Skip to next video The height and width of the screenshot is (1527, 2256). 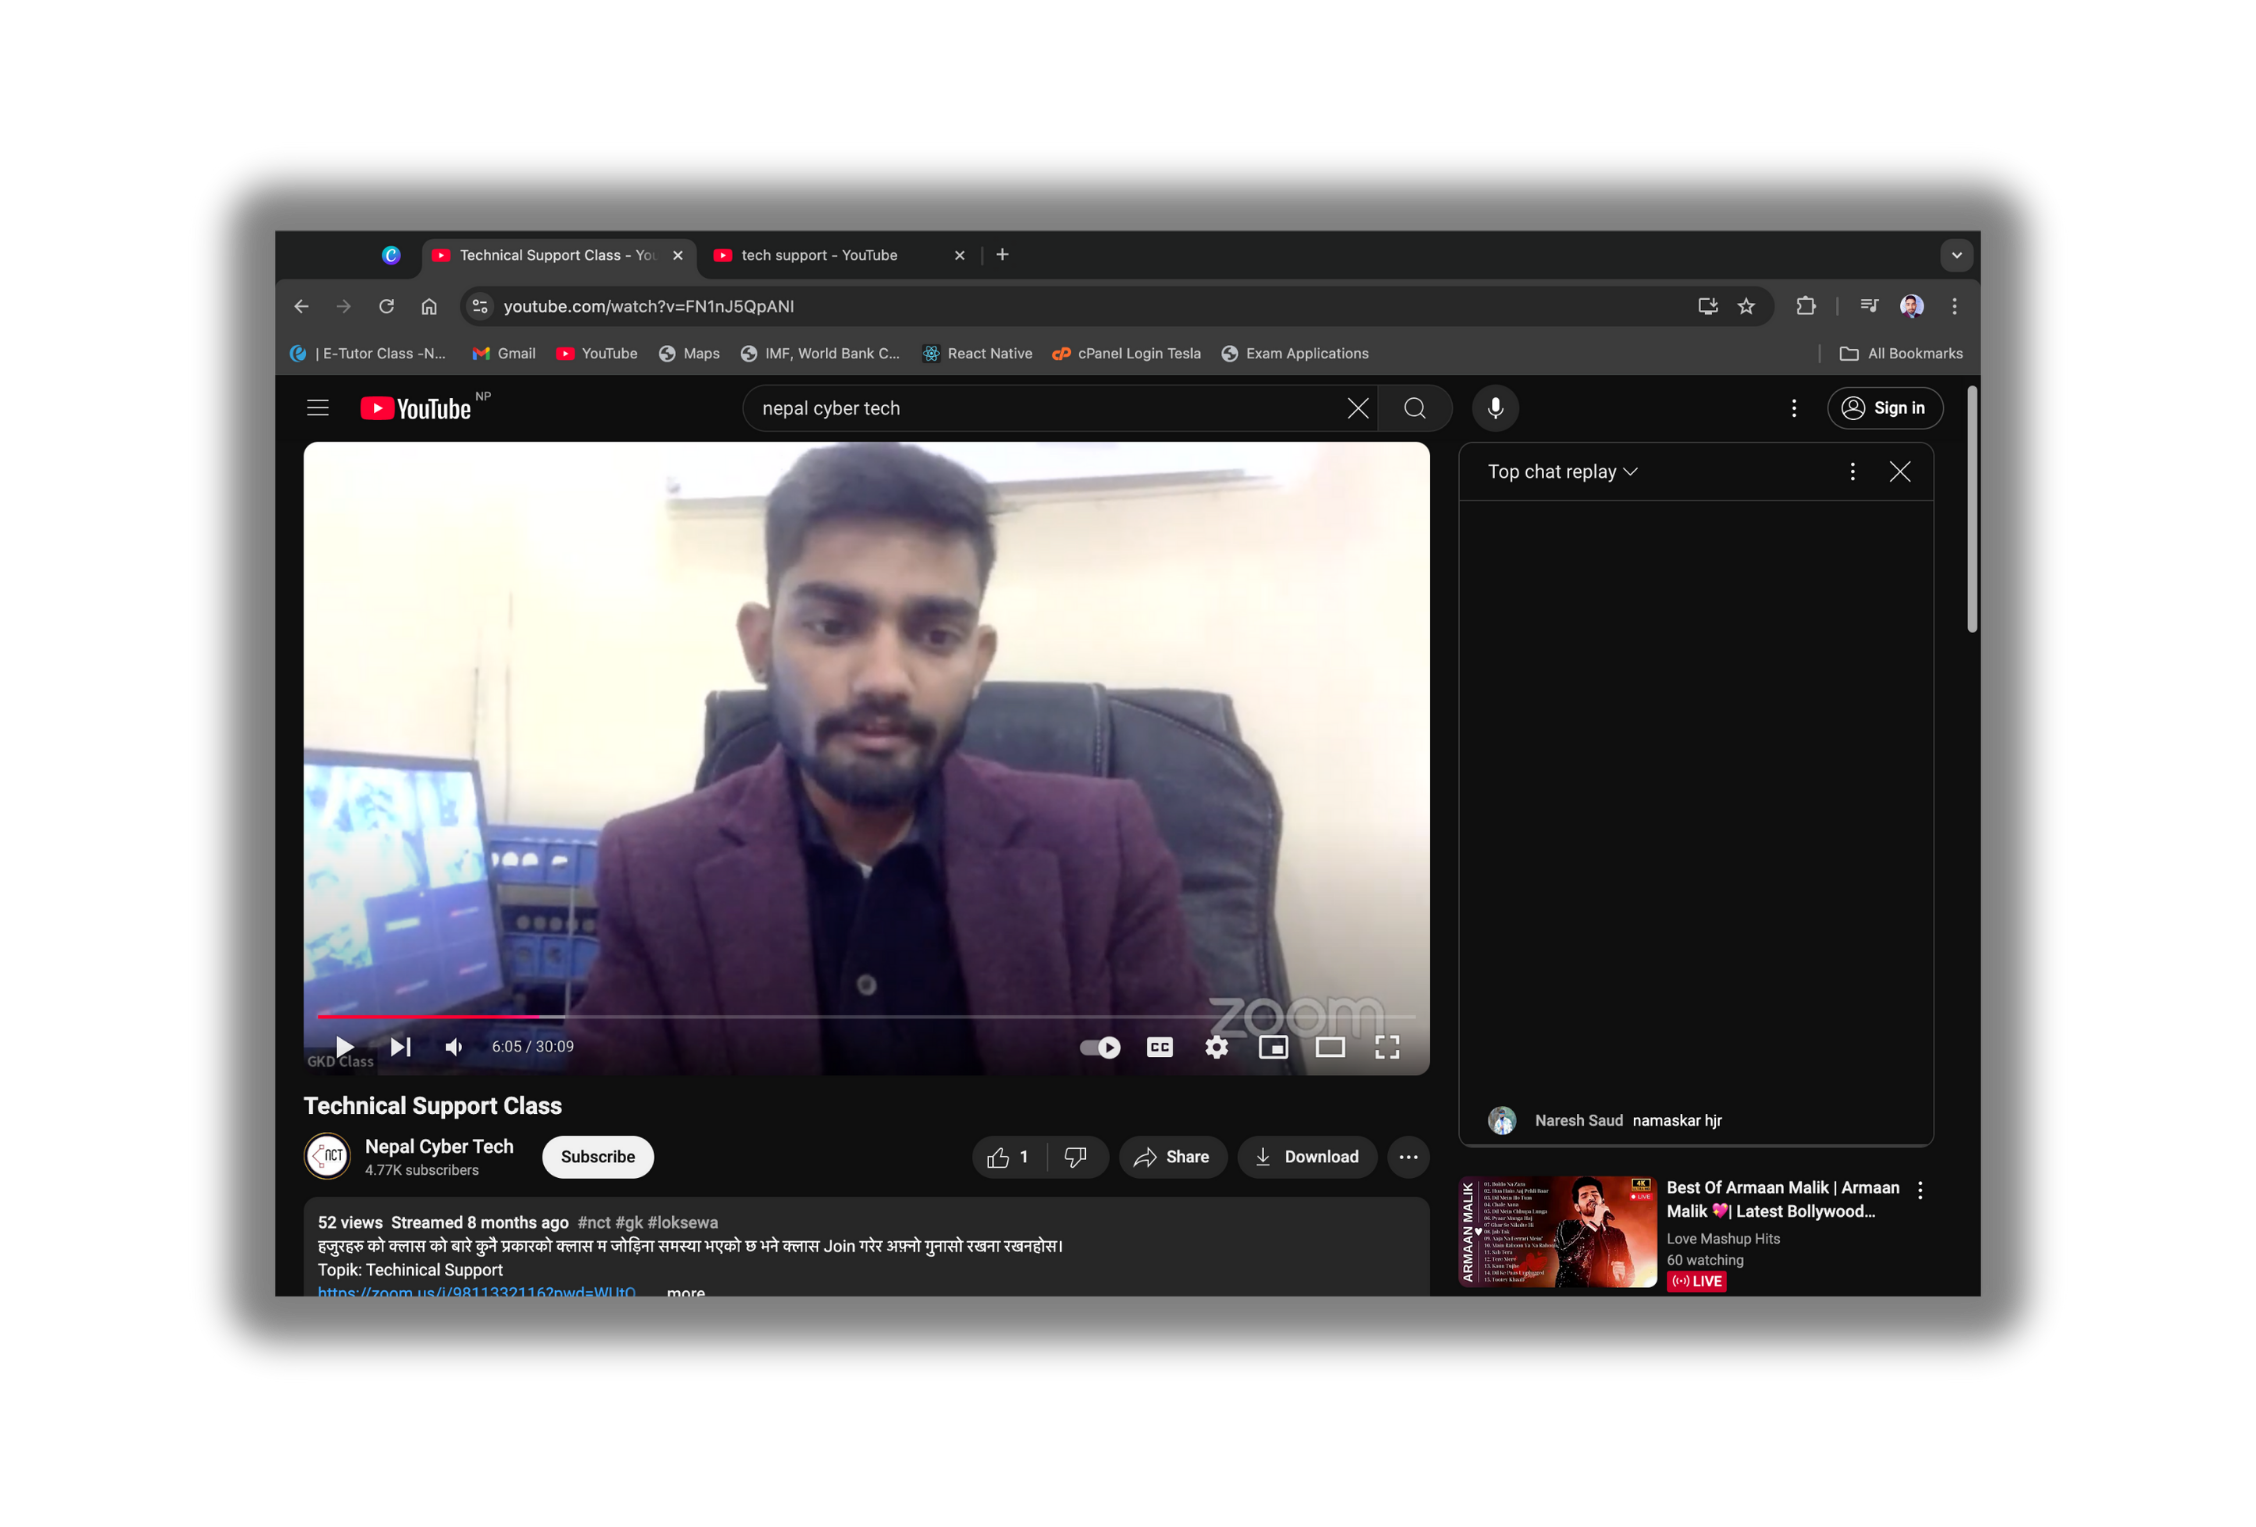click(401, 1047)
